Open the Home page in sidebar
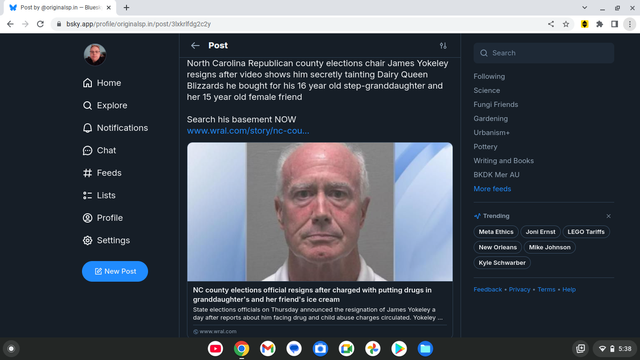Screen dimensions: 640x360 pyautogui.click(x=102, y=83)
